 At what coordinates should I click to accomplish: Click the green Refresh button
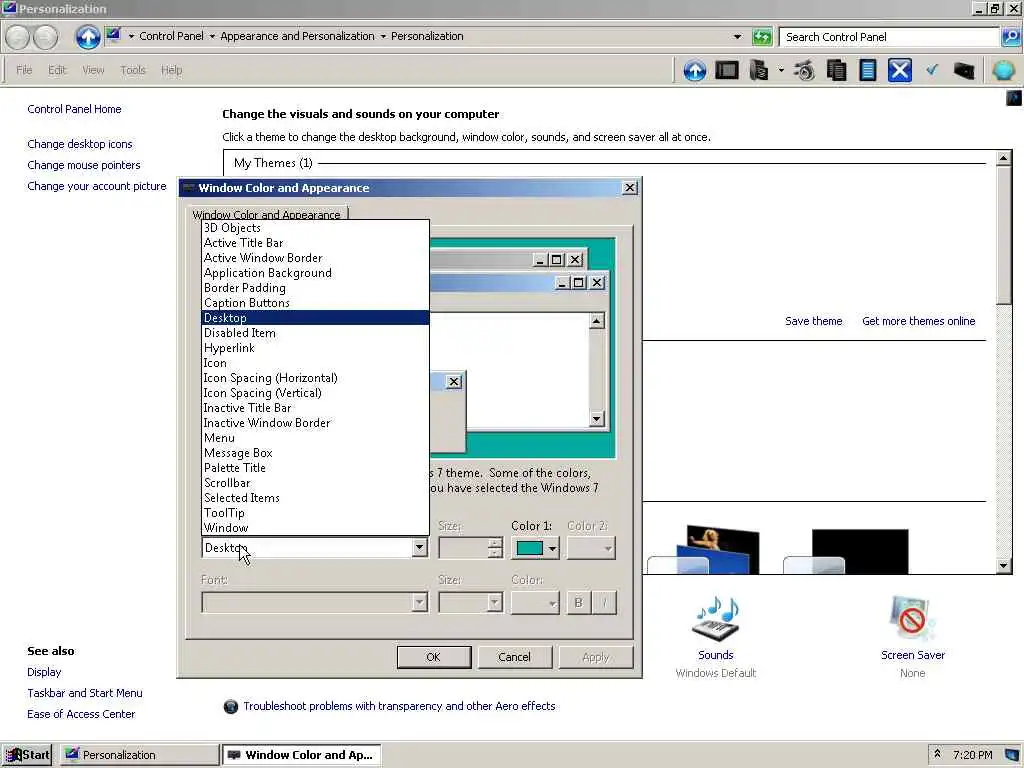point(761,37)
